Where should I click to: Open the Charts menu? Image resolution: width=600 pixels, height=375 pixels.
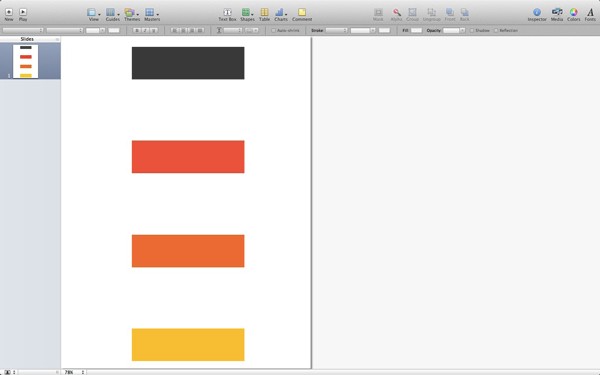pyautogui.click(x=281, y=15)
